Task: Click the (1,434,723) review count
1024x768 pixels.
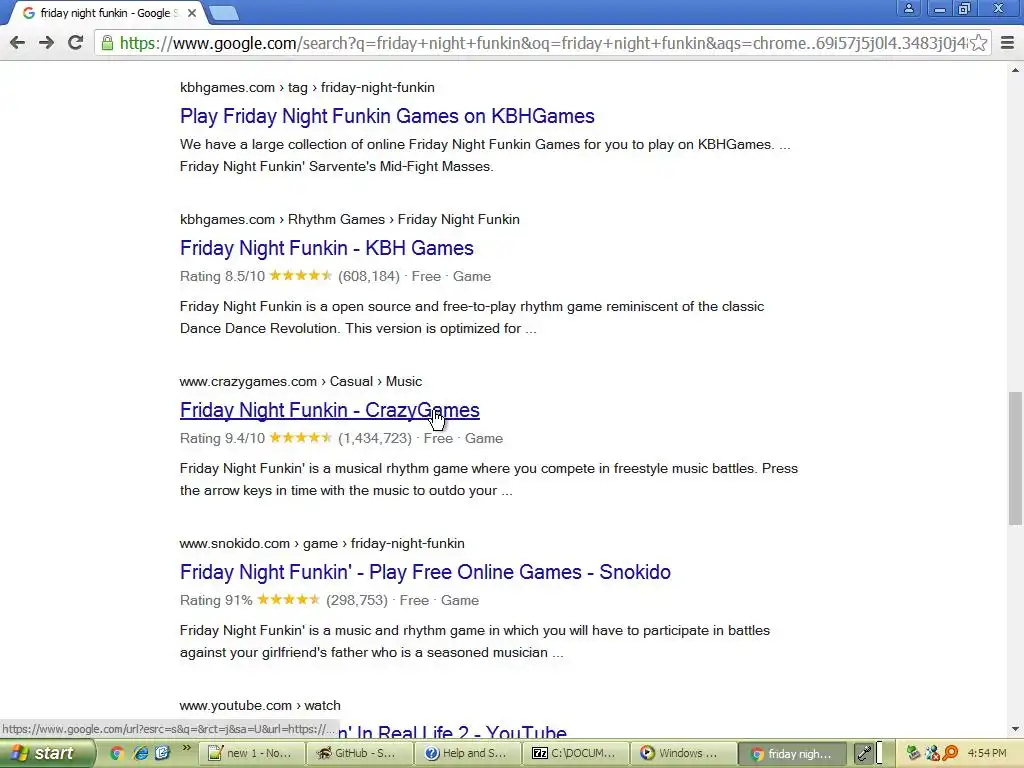Action: [375, 438]
